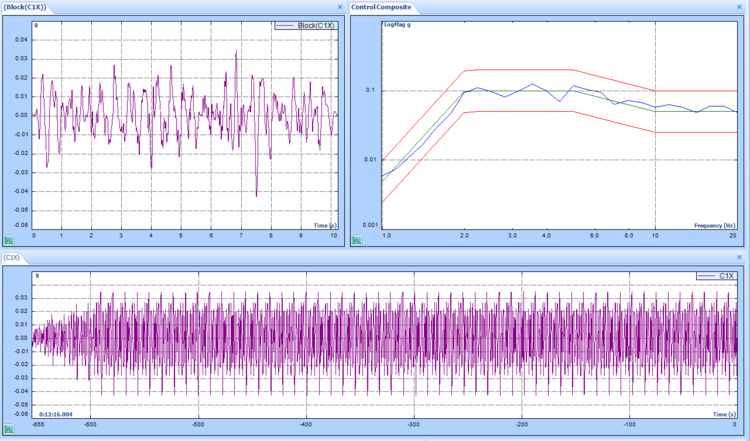Click chart icon below Control Composite plot
This screenshot has height=441, width=750.
[x=355, y=240]
